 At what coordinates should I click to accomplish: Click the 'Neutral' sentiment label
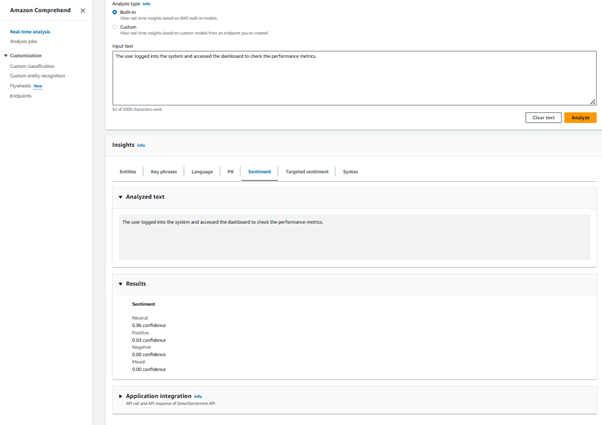[x=140, y=318]
